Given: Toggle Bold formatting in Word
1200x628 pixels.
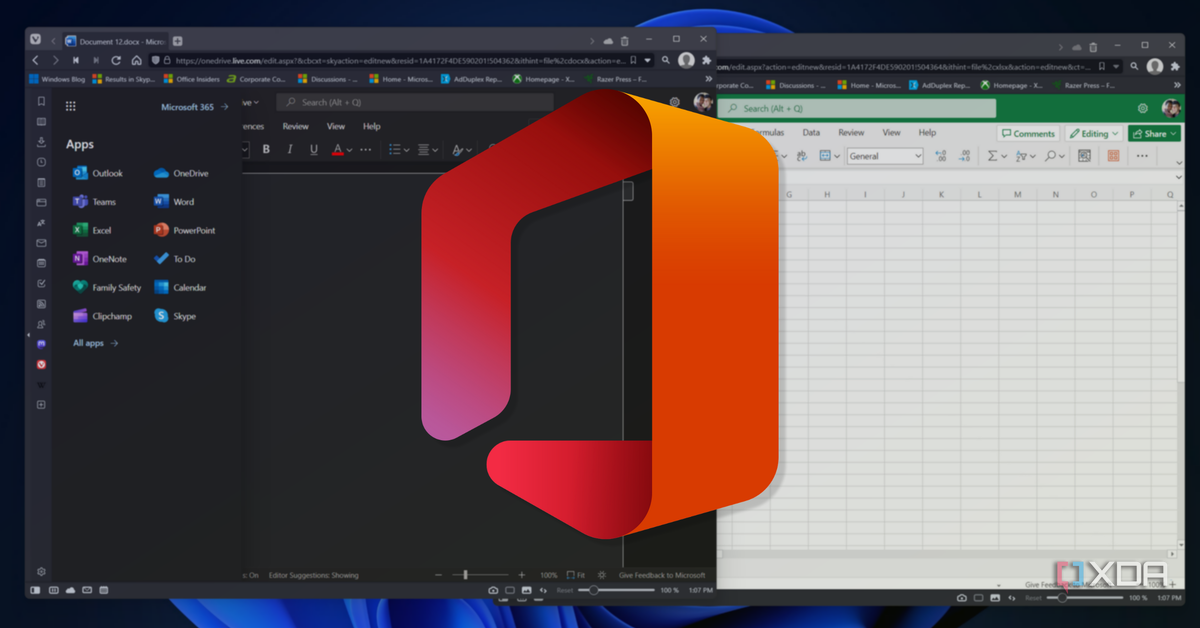Looking at the screenshot, I should [x=266, y=150].
